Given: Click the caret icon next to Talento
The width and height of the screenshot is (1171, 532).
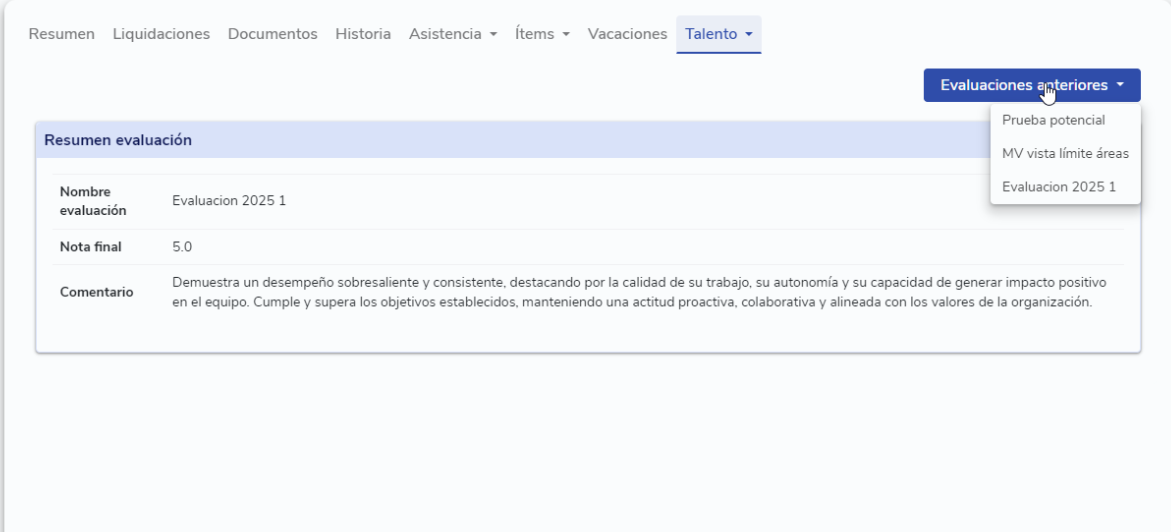Looking at the screenshot, I should coord(749,34).
